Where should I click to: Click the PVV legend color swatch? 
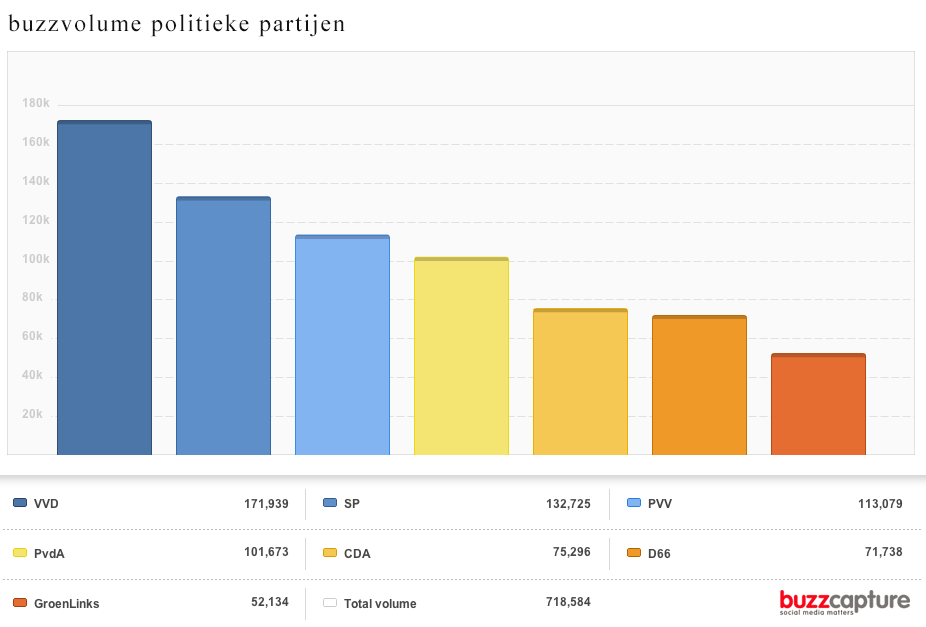634,503
